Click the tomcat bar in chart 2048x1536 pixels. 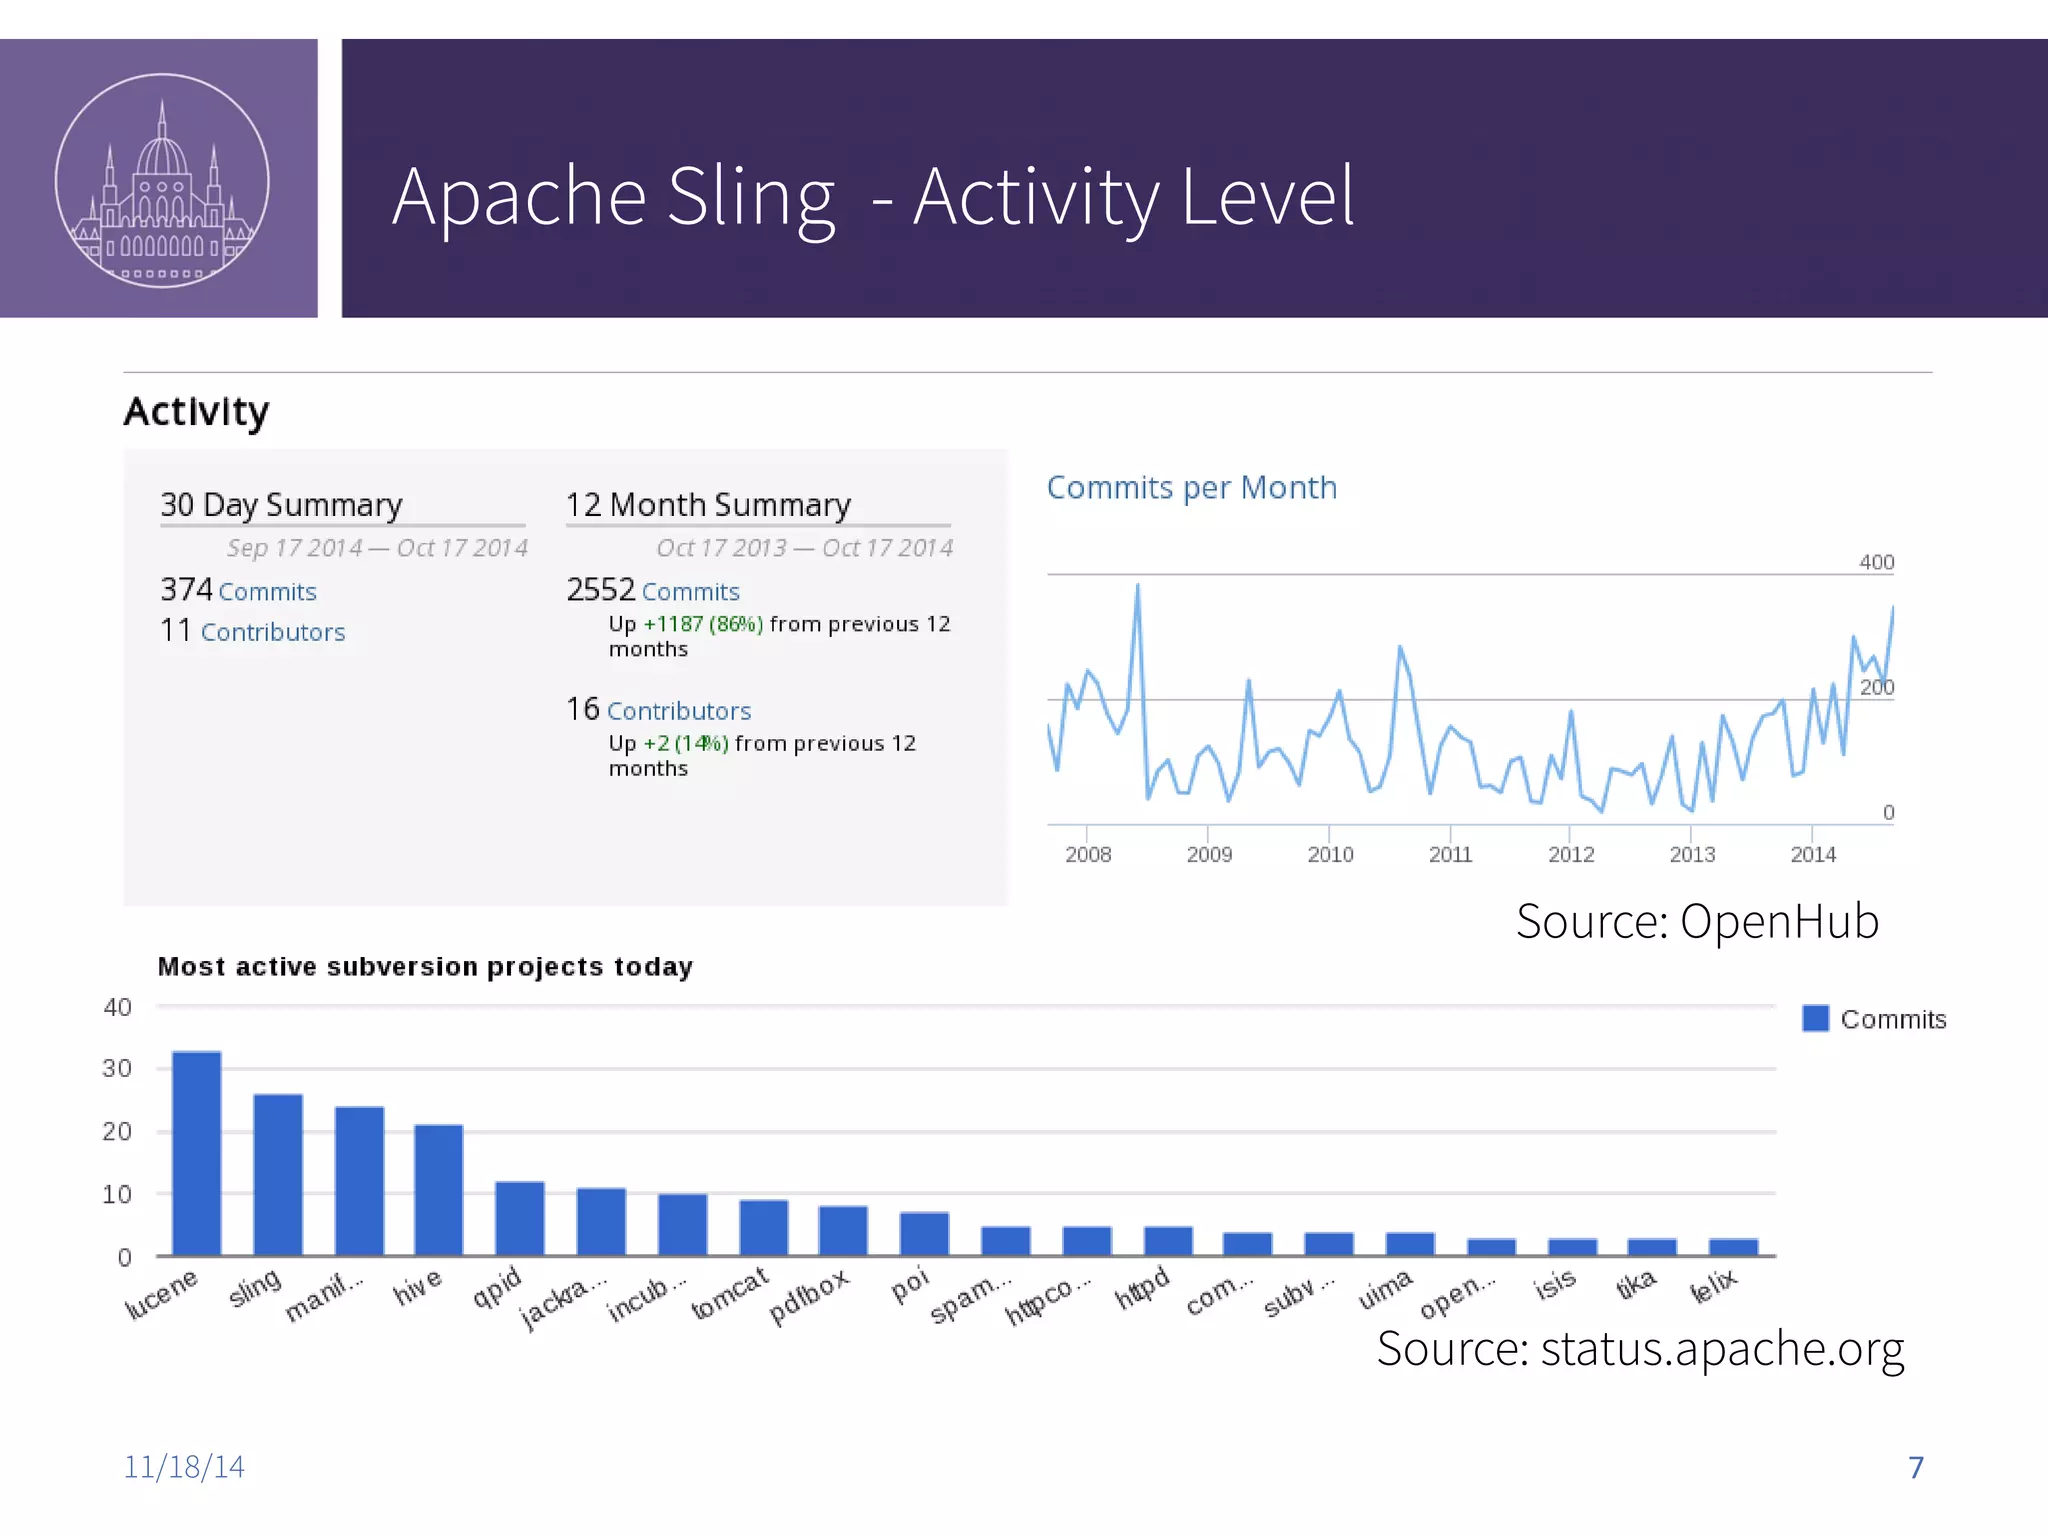pos(764,1227)
